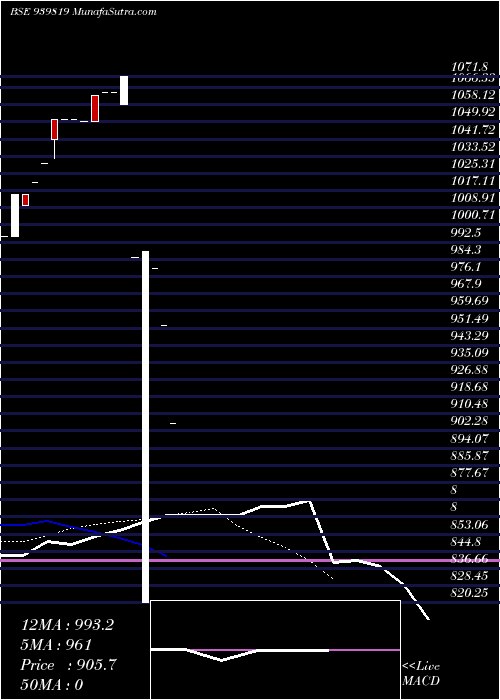500x700 pixels.
Task: Click the 894.07 price axis label
Action: 469,438
